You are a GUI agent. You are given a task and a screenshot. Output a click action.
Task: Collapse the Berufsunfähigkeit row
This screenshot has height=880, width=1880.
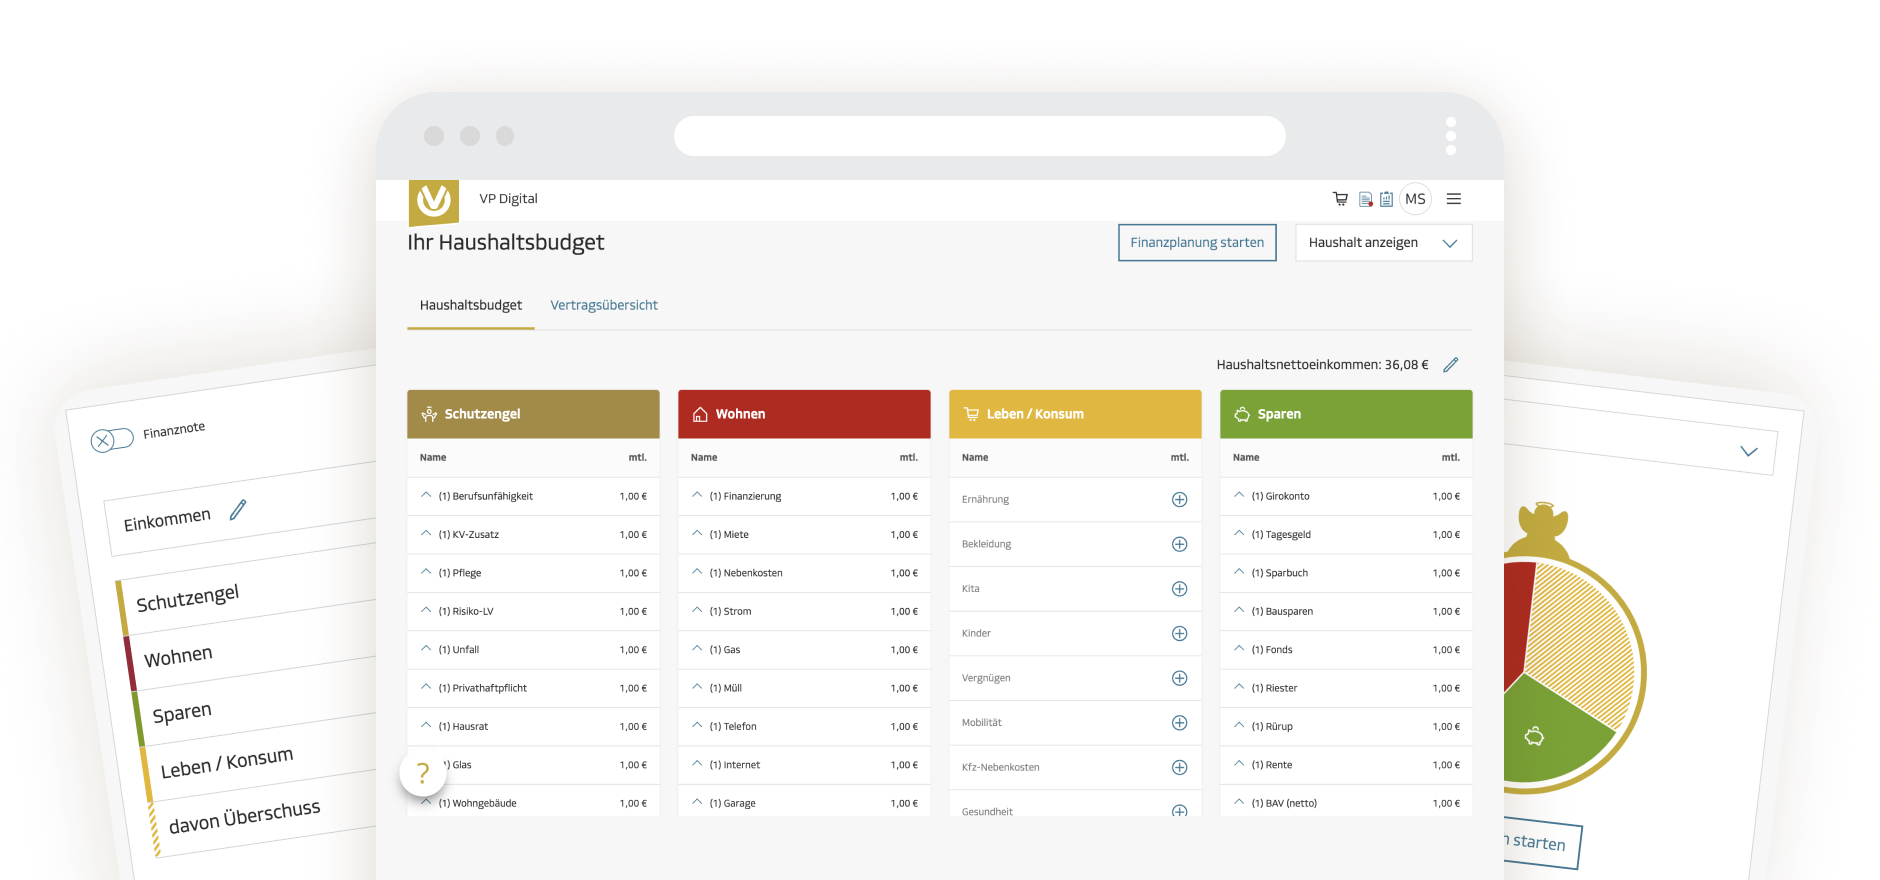426,496
